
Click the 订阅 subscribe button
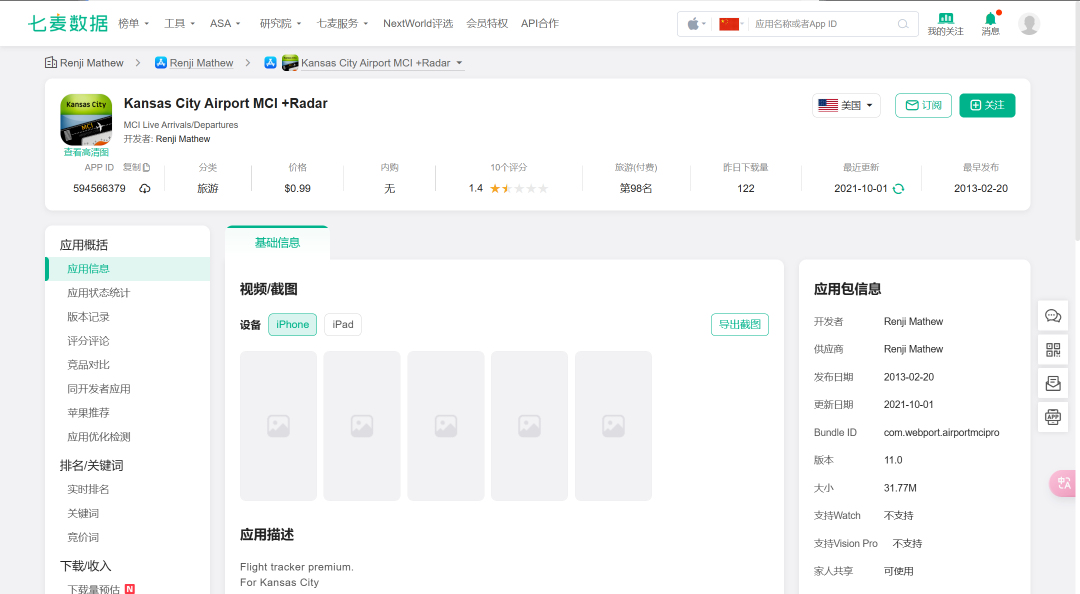click(923, 105)
